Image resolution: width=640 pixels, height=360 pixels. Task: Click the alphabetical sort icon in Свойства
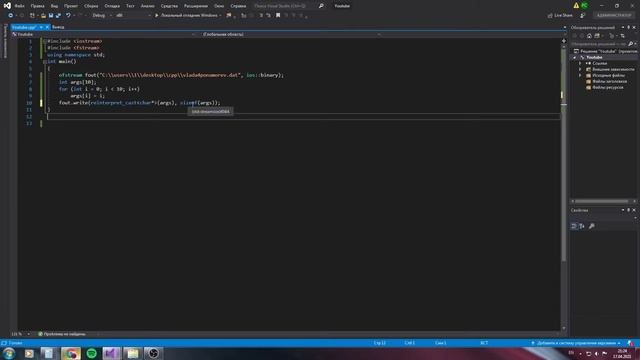pos(582,226)
